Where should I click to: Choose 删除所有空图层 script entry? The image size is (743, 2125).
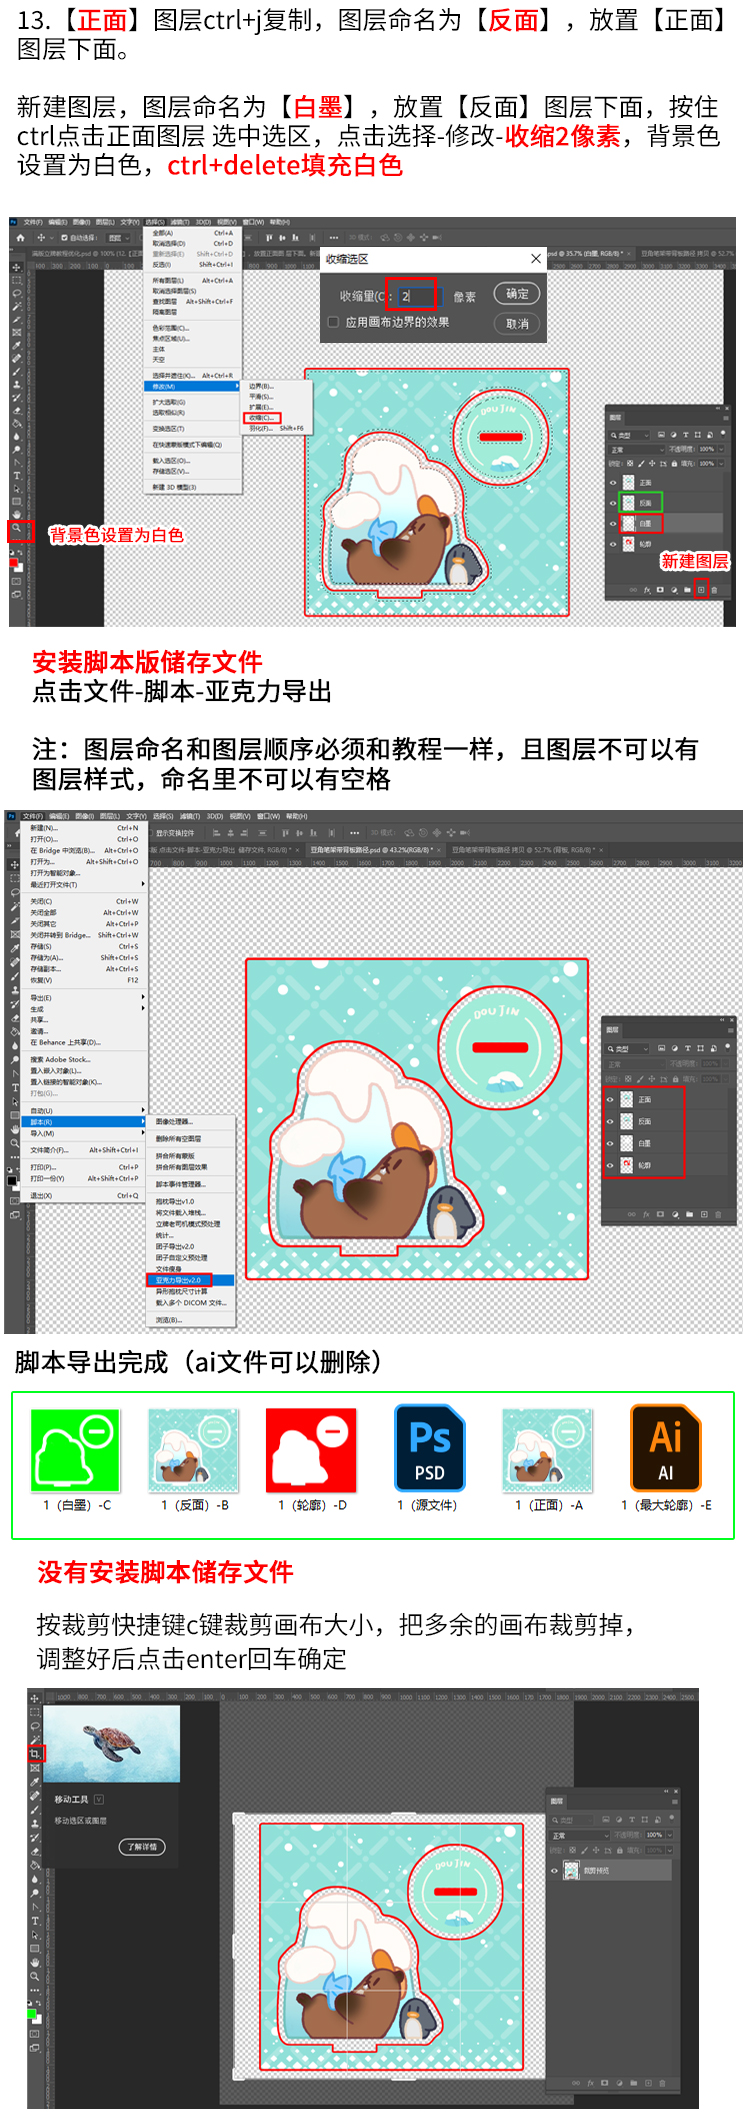pos(191,1138)
